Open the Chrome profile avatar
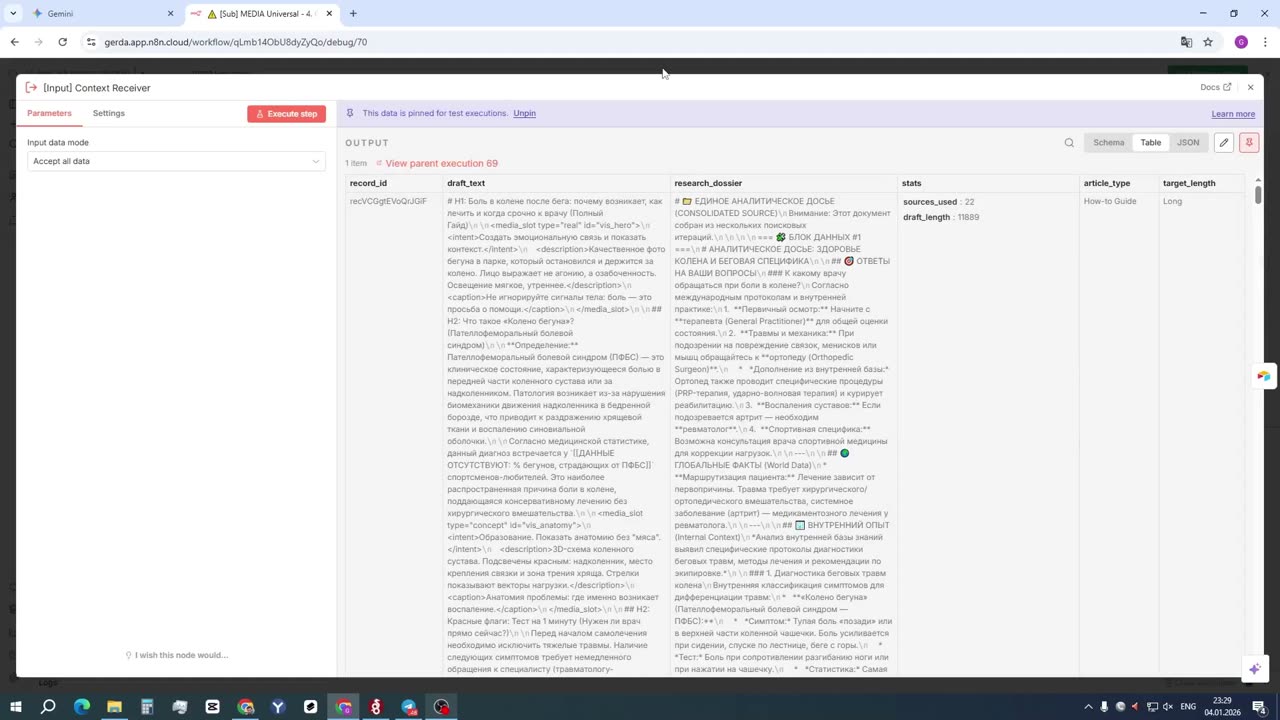 tap(1241, 42)
